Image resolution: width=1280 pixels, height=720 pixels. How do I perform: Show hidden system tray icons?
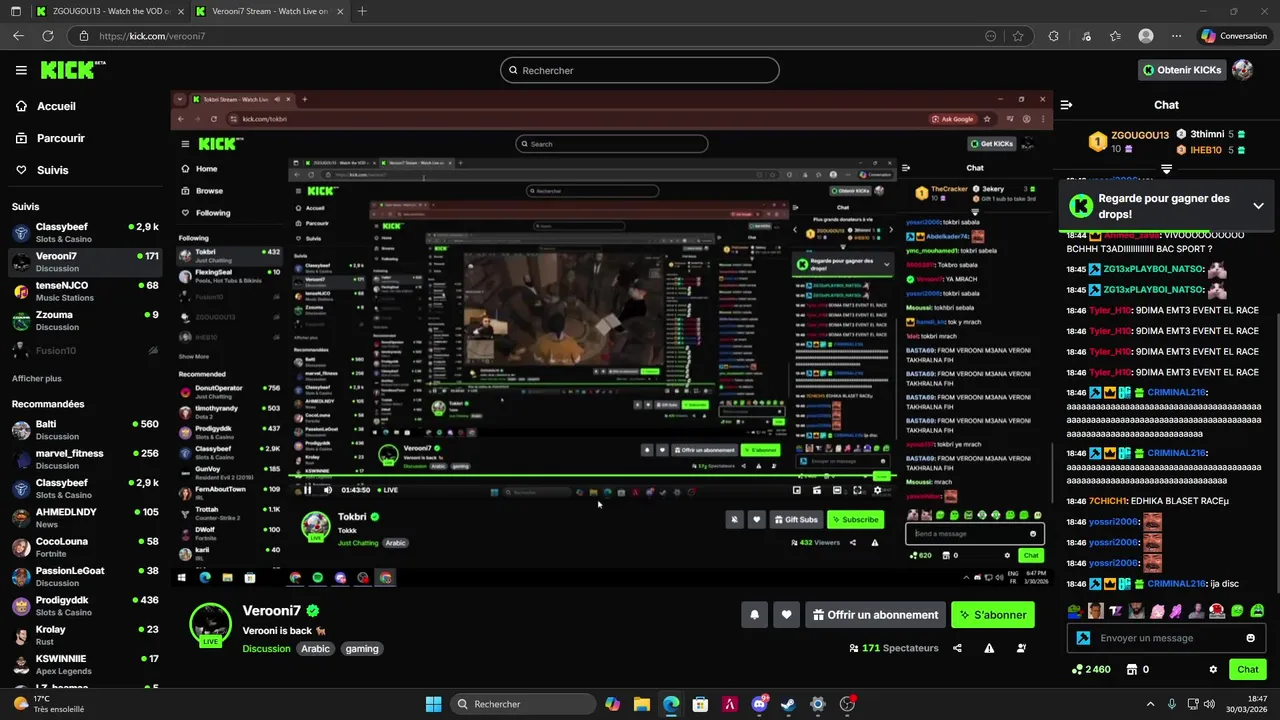tap(1150, 704)
